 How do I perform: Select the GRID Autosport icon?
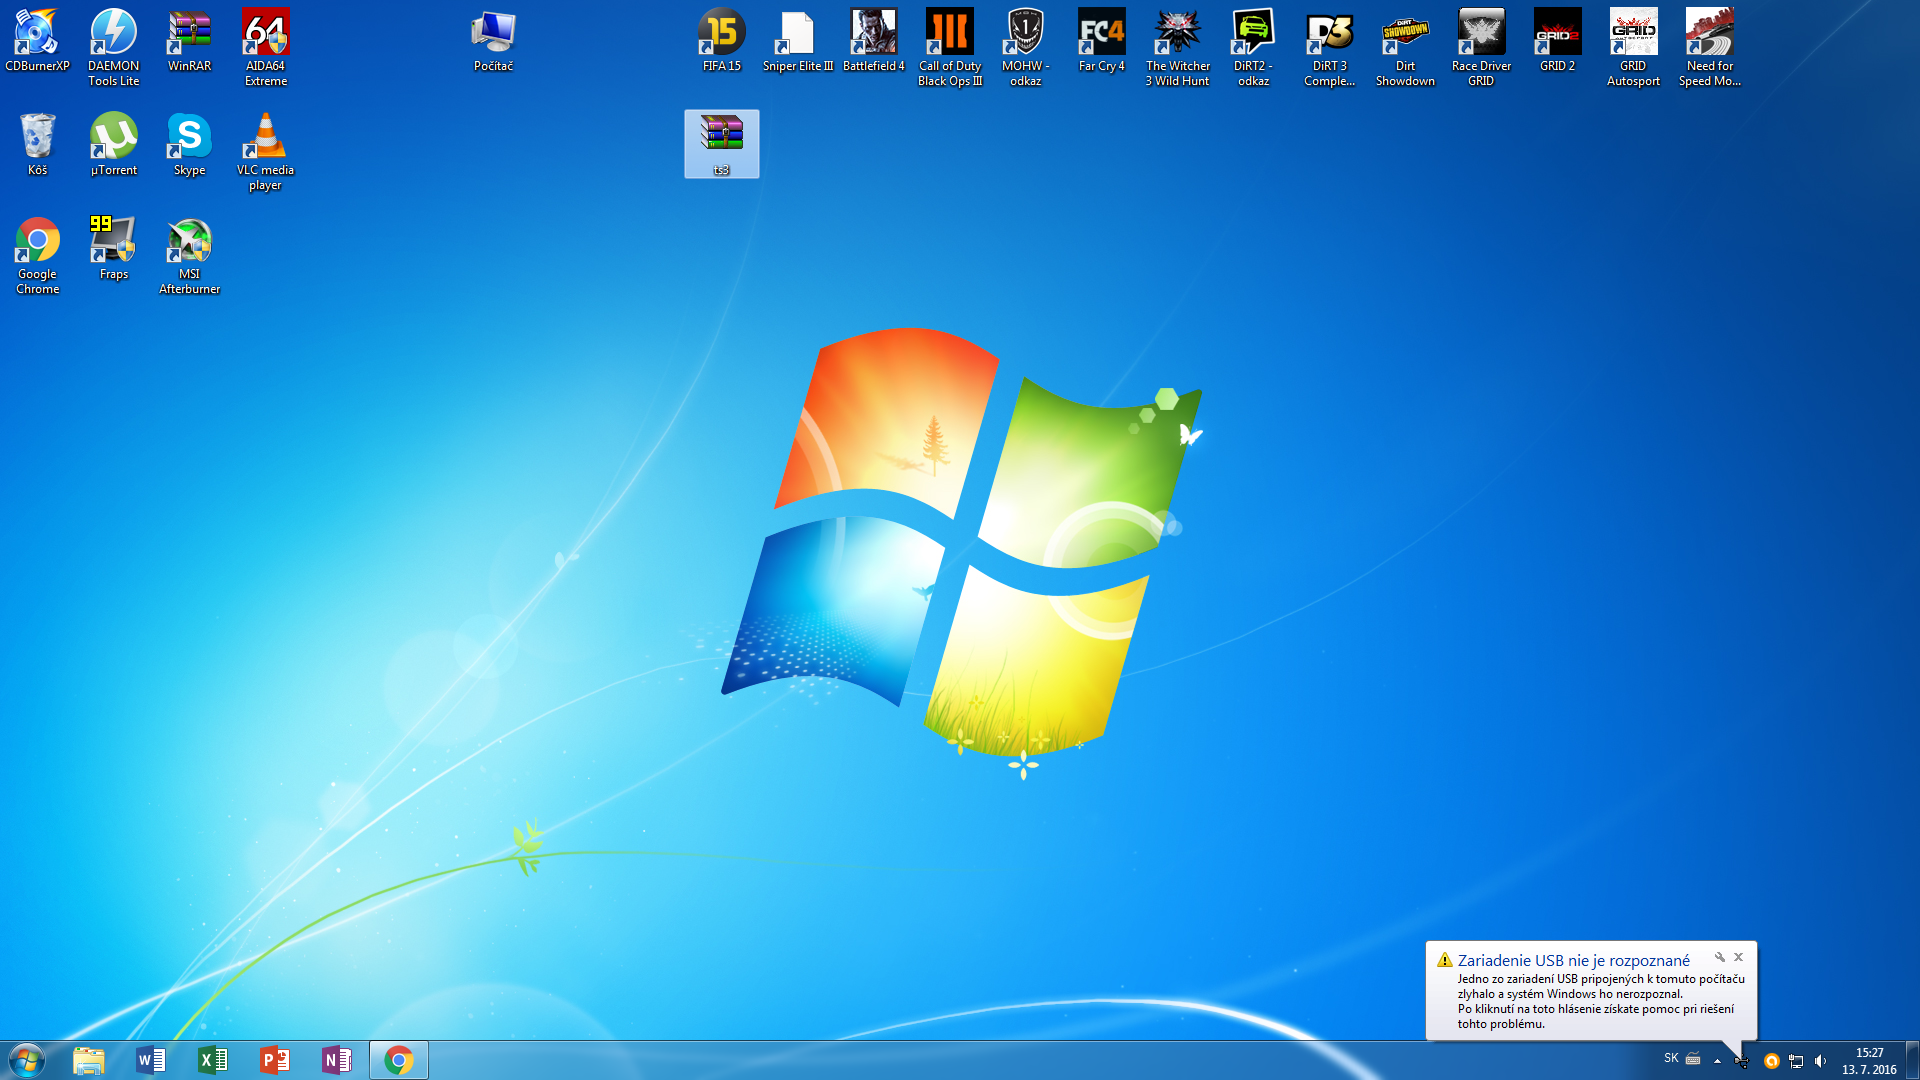[x=1633, y=48]
